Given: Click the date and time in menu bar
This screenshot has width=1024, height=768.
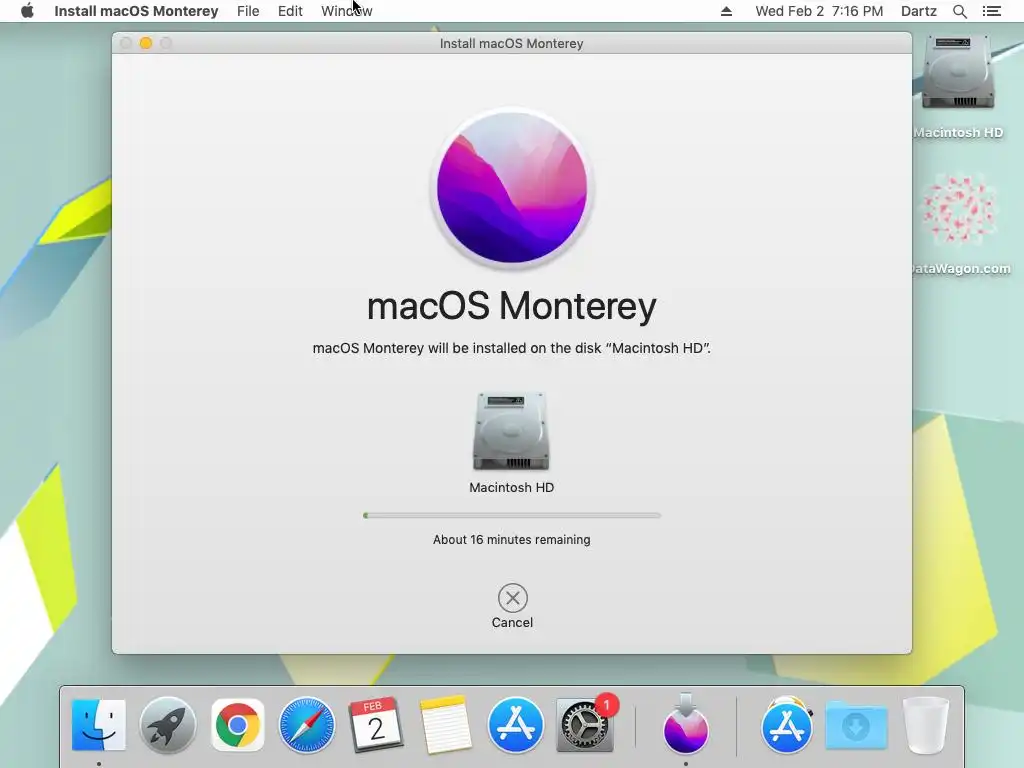Looking at the screenshot, I should [819, 11].
